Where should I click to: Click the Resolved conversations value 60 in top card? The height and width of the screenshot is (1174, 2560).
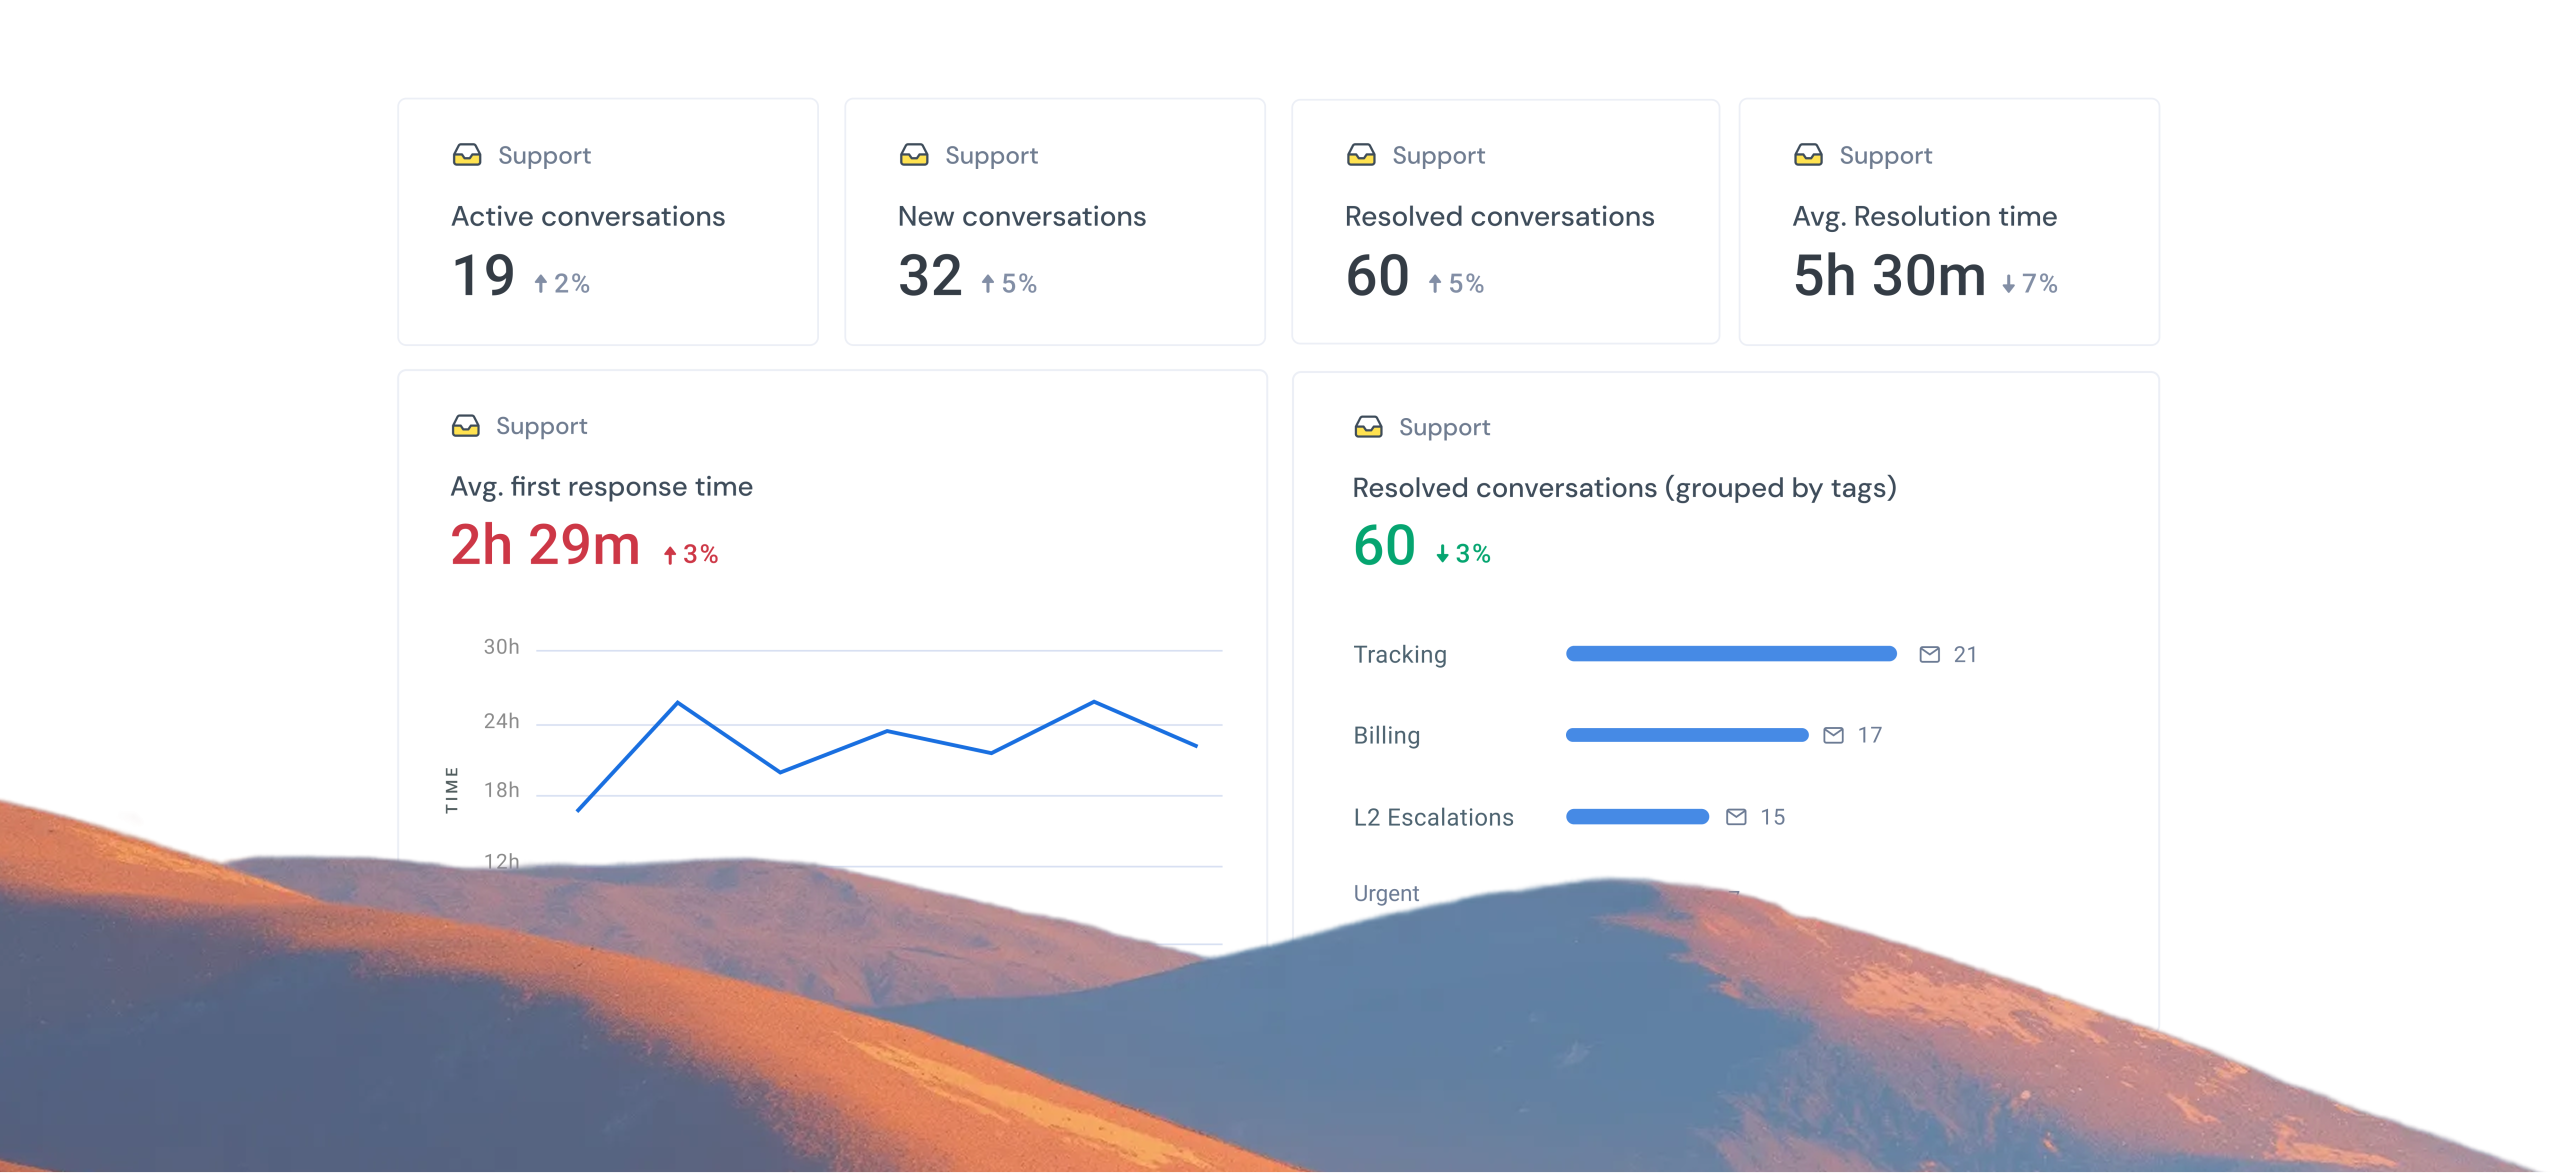1377,276
